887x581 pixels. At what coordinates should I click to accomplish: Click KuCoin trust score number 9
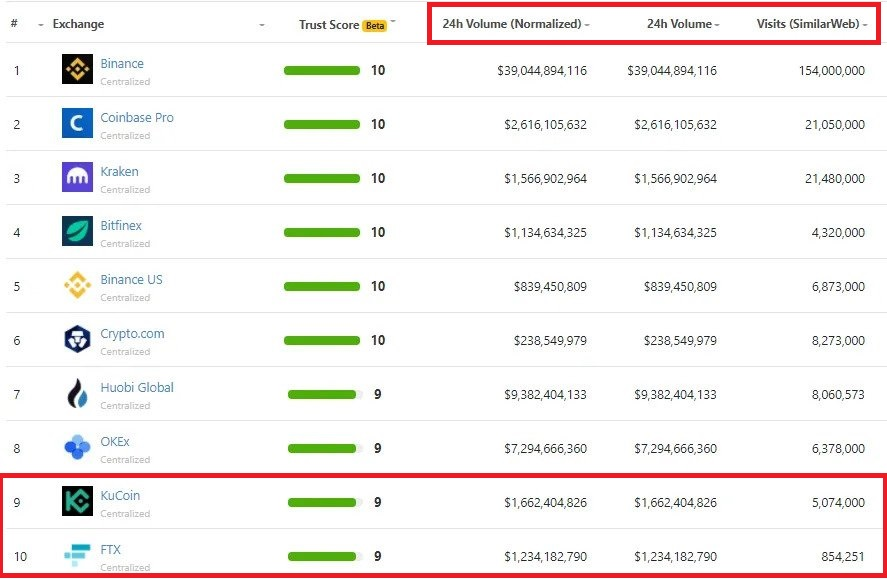coord(377,502)
